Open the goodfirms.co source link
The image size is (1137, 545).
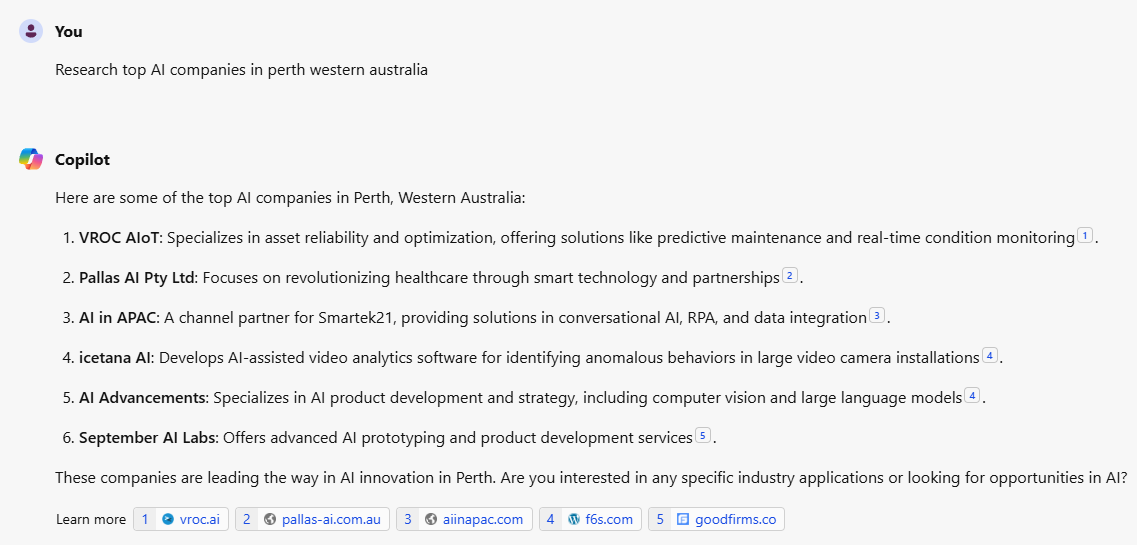coord(716,519)
